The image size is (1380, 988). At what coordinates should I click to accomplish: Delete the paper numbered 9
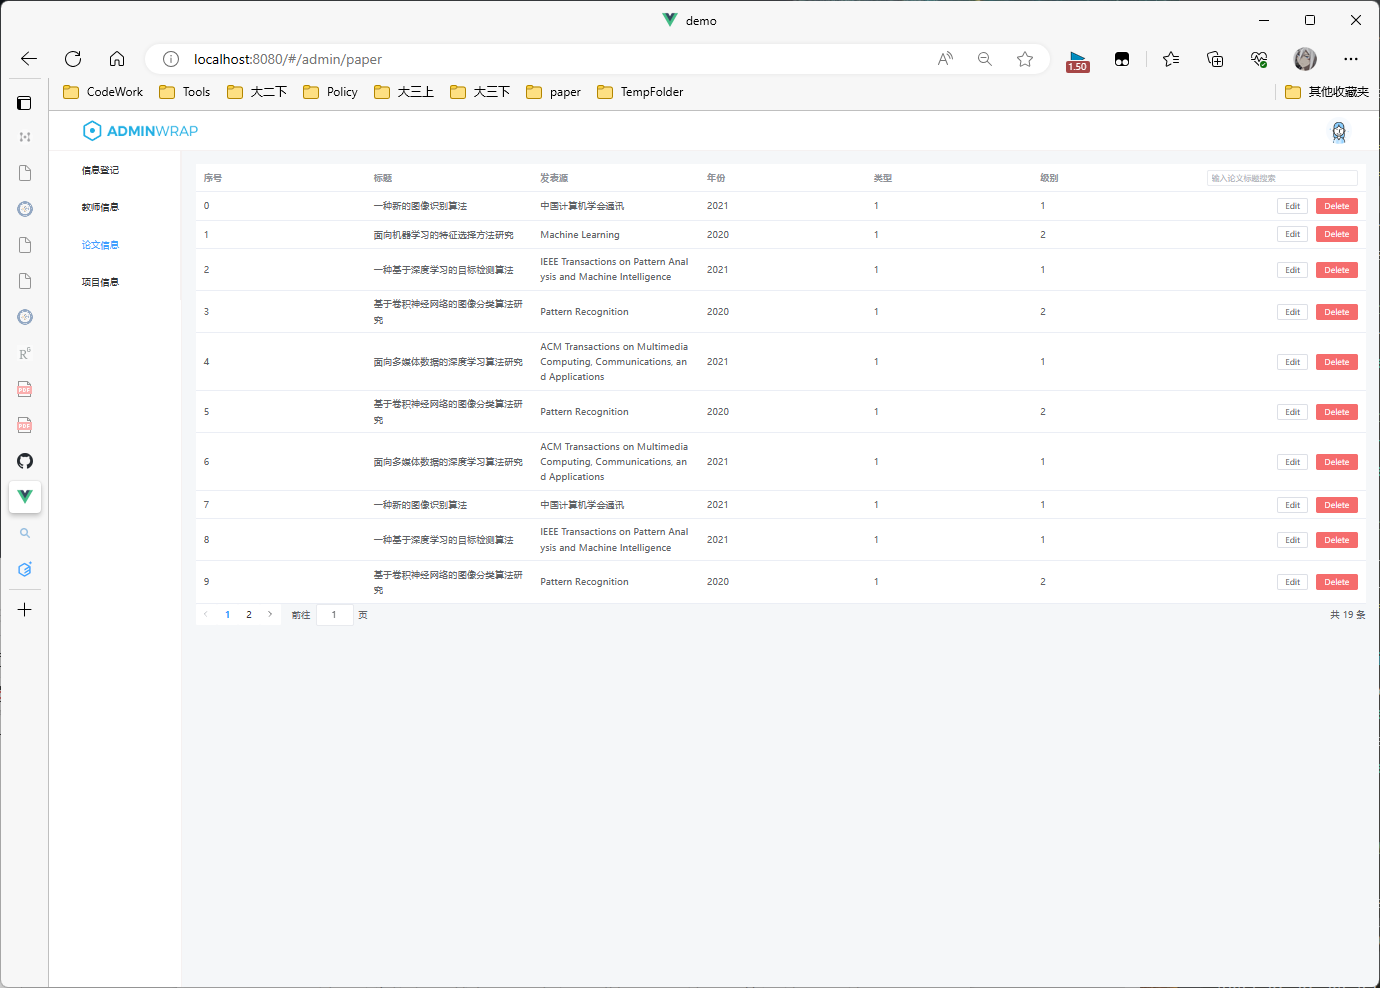click(x=1336, y=581)
